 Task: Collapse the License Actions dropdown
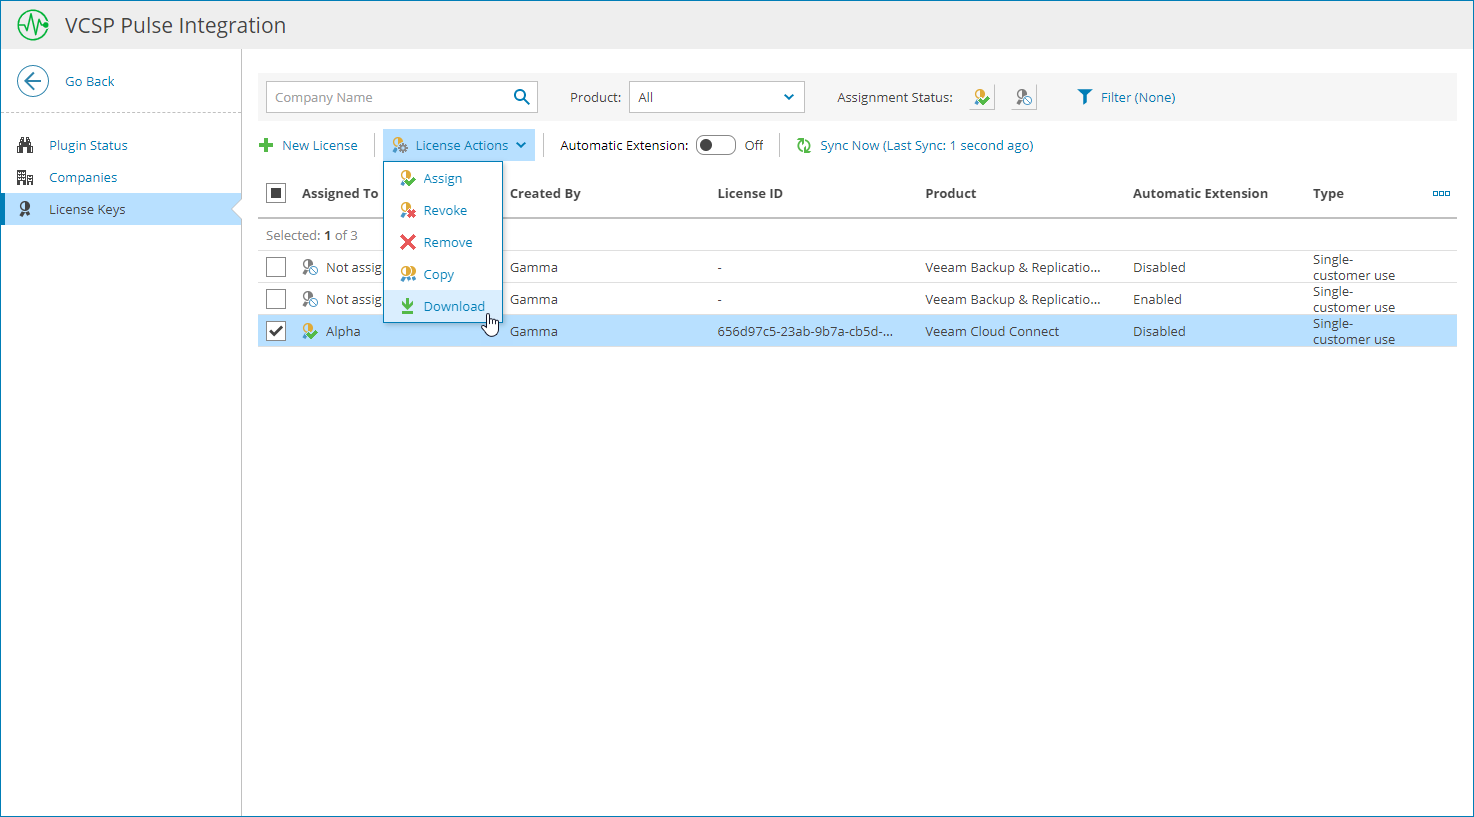coord(459,145)
